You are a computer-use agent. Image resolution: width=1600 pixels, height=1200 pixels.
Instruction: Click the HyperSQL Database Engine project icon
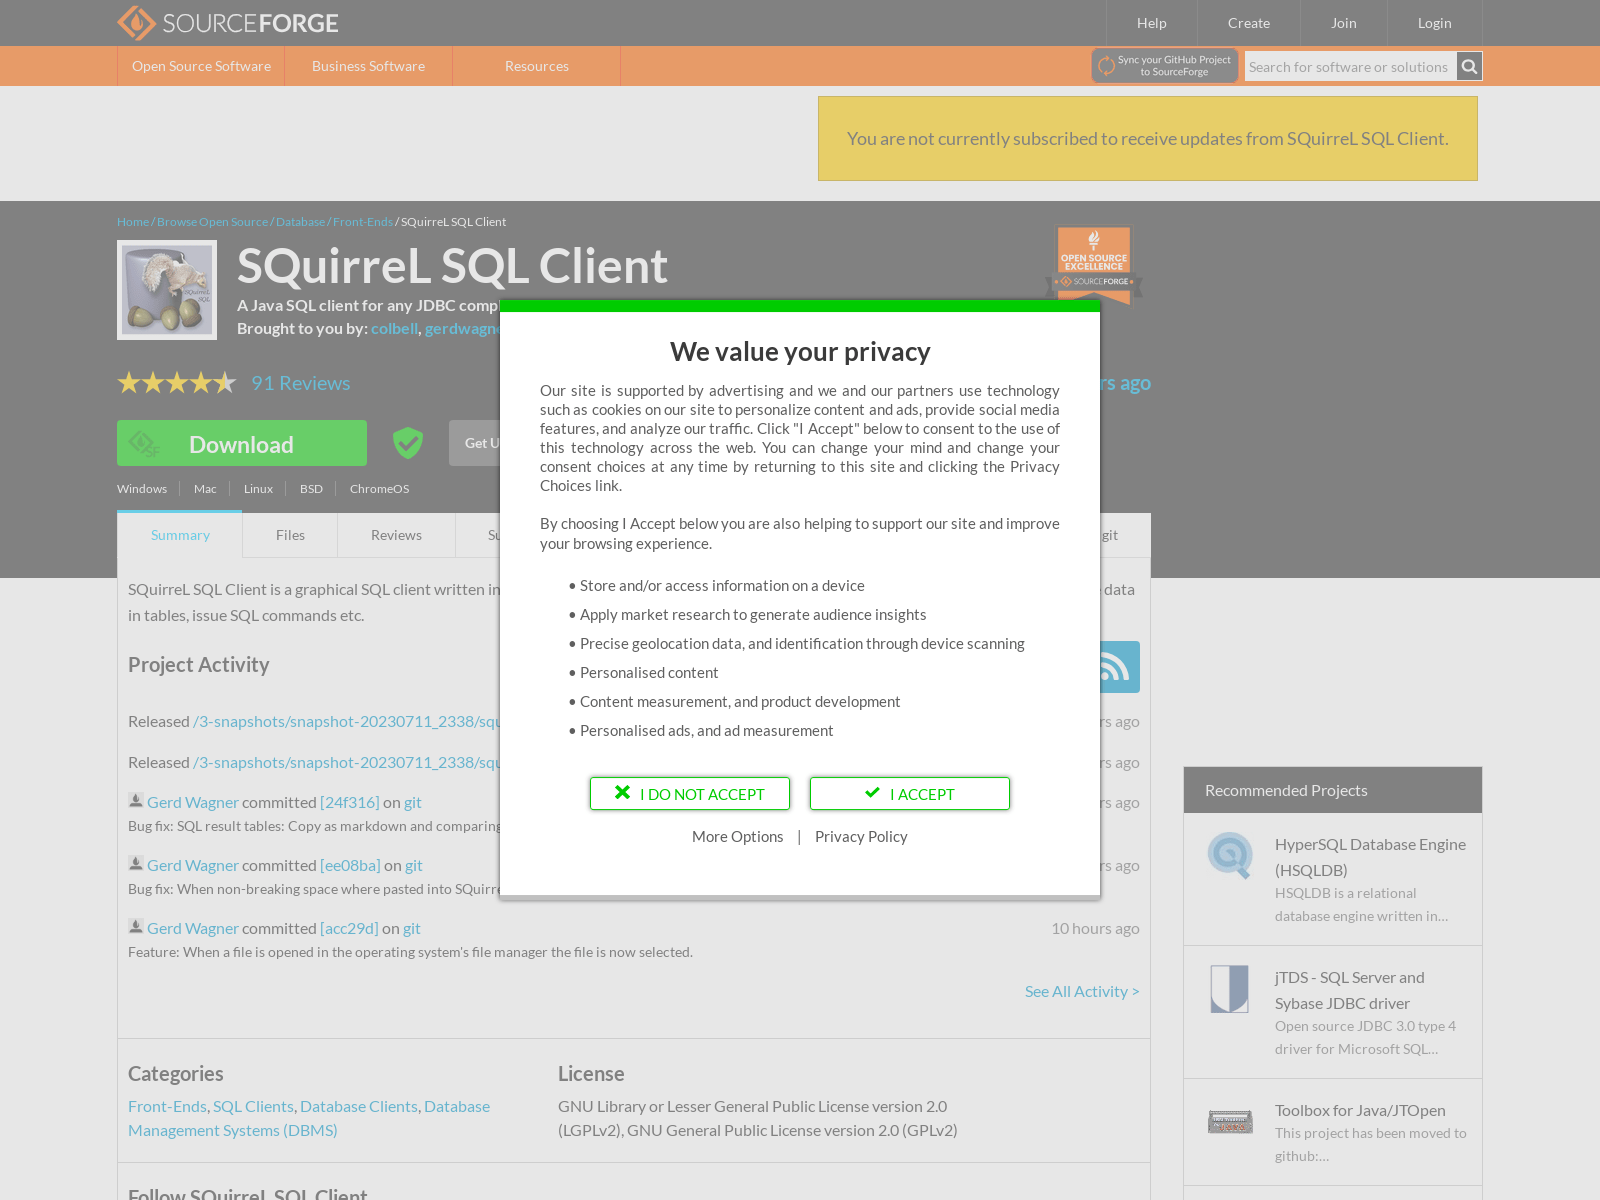coord(1229,856)
